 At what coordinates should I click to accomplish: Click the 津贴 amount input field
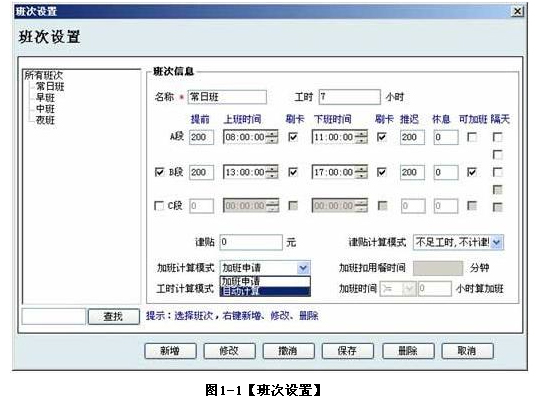[251, 242]
